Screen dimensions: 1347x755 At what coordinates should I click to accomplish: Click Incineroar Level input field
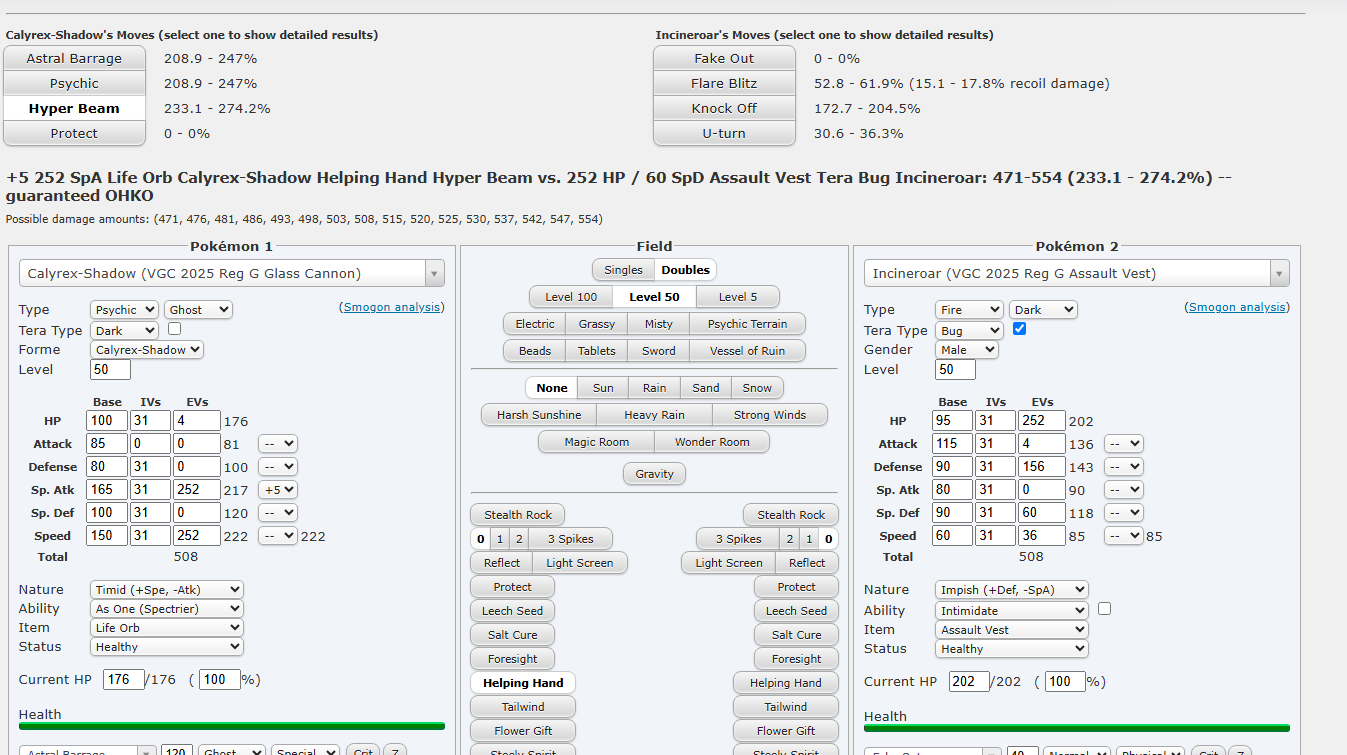point(955,370)
